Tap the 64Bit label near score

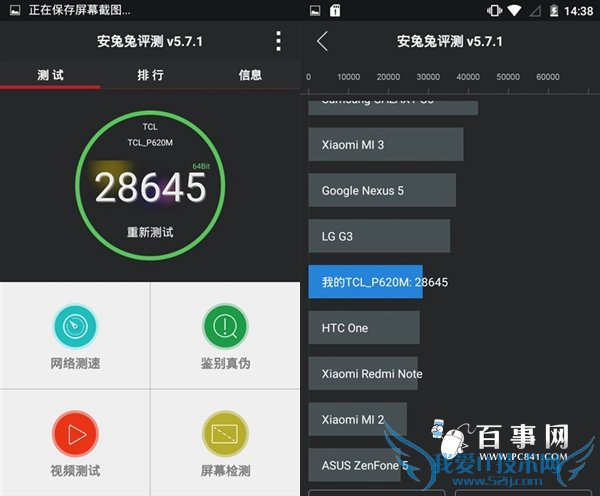pyautogui.click(x=201, y=166)
